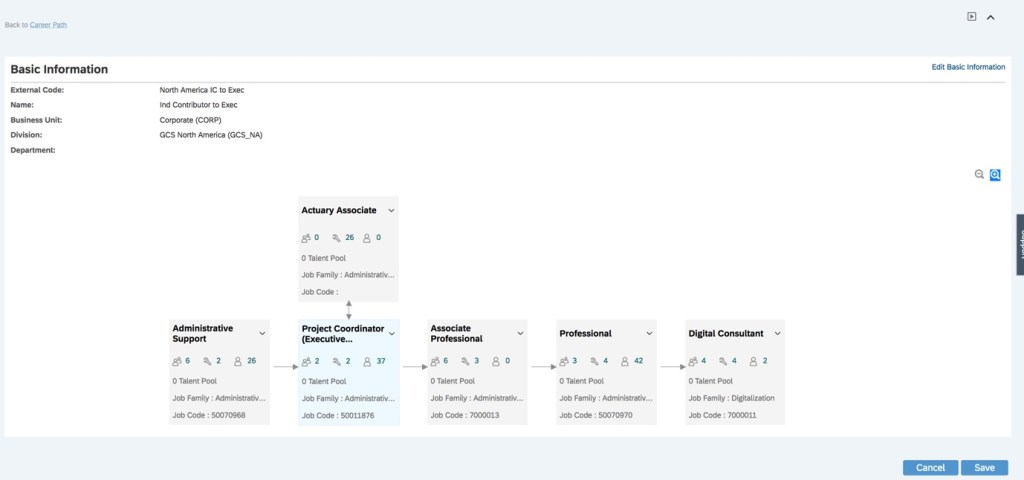Viewport: 1024px width, 480px height.
Task: Go back via the Career Path link
Action: pyautogui.click(x=49, y=24)
